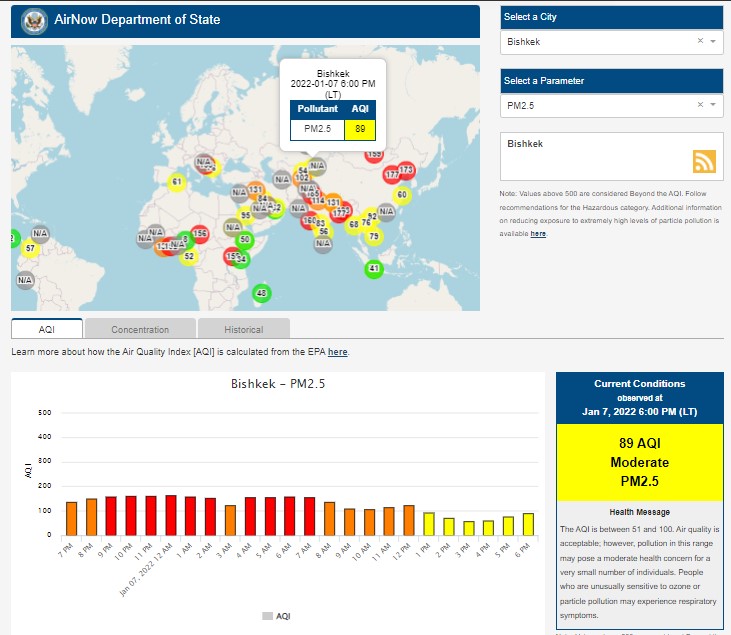The width and height of the screenshot is (731, 635).
Task: Click the yellow map marker showing 57
Action: (x=30, y=248)
